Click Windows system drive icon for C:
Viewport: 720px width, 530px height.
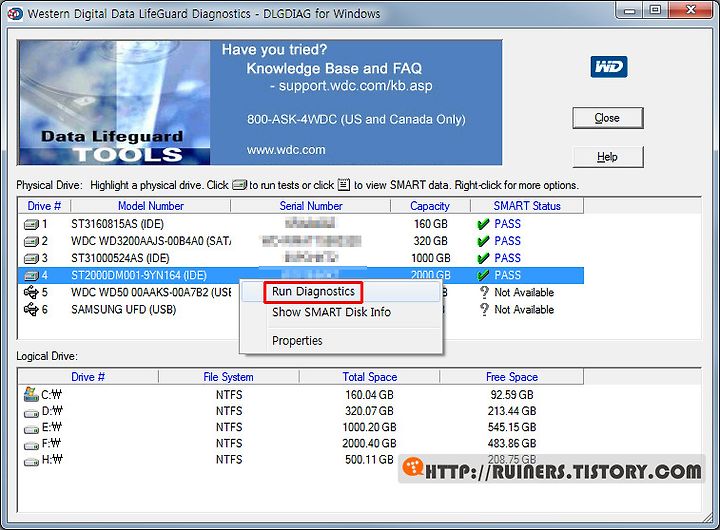[x=31, y=394]
